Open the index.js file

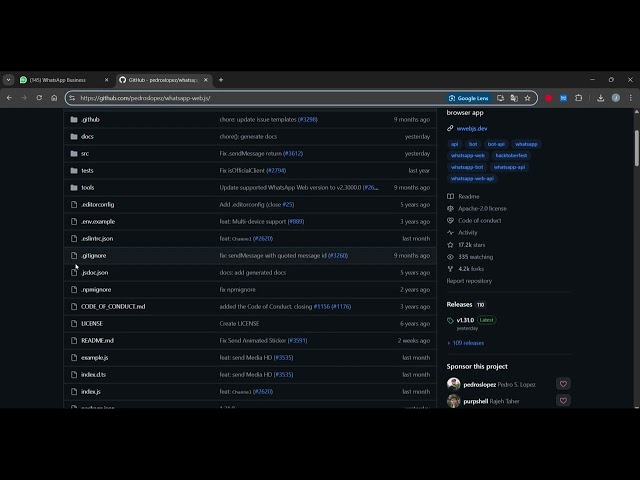(x=91, y=391)
